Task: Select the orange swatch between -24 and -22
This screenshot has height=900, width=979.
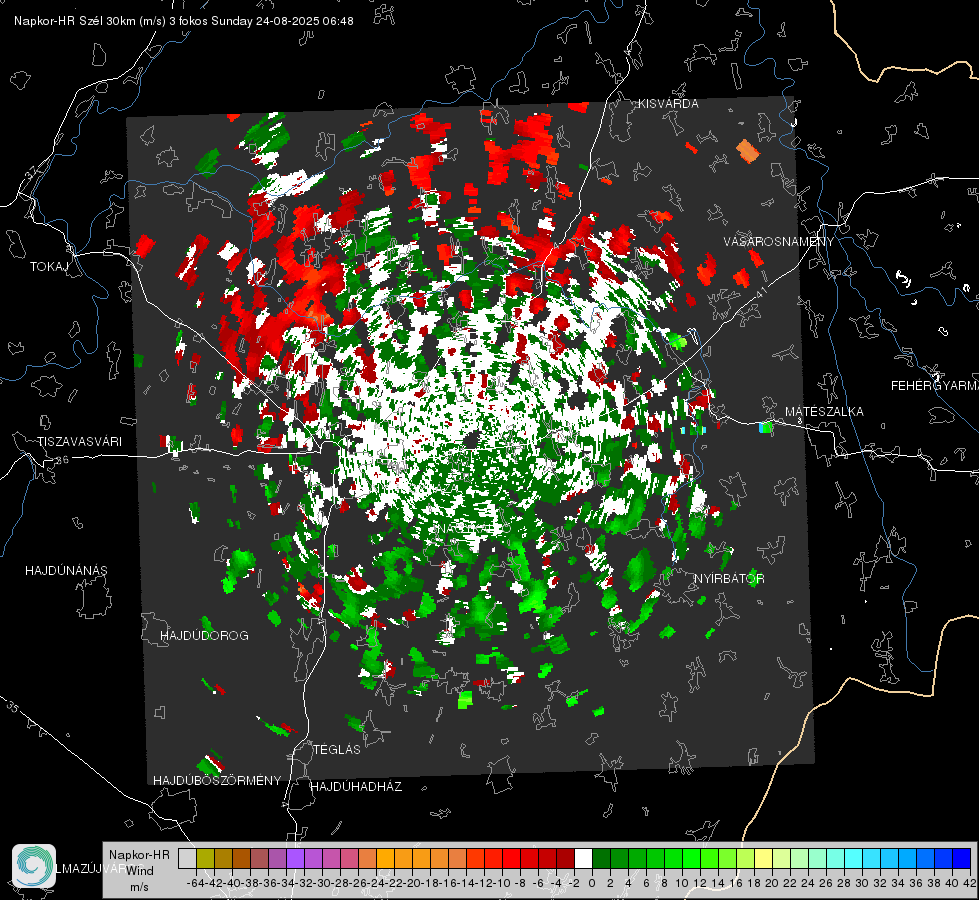Action: point(385,859)
